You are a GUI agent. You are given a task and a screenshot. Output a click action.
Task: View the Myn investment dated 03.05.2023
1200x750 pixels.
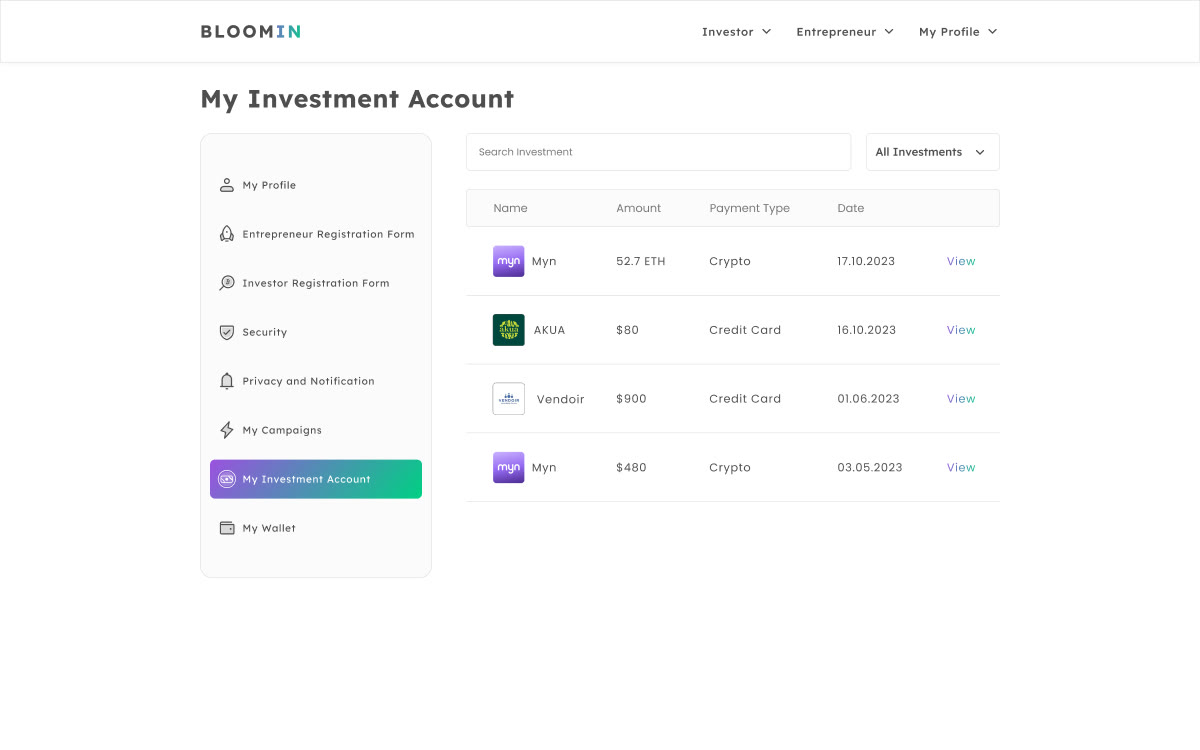pyautogui.click(x=961, y=467)
